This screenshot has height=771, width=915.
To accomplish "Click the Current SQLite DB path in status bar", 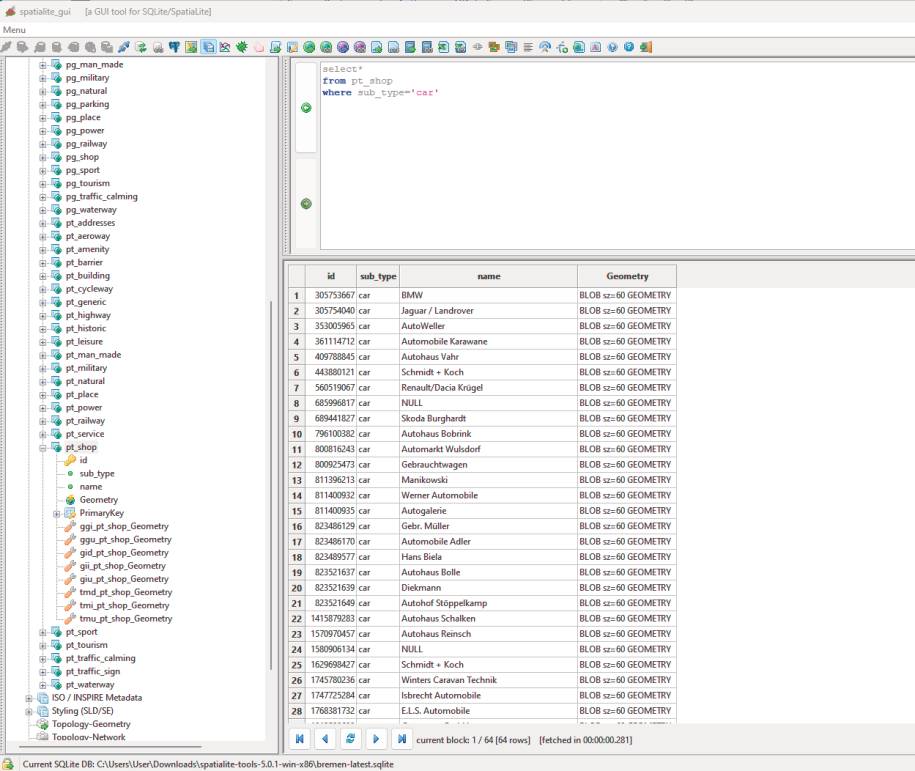I will pos(208,764).
